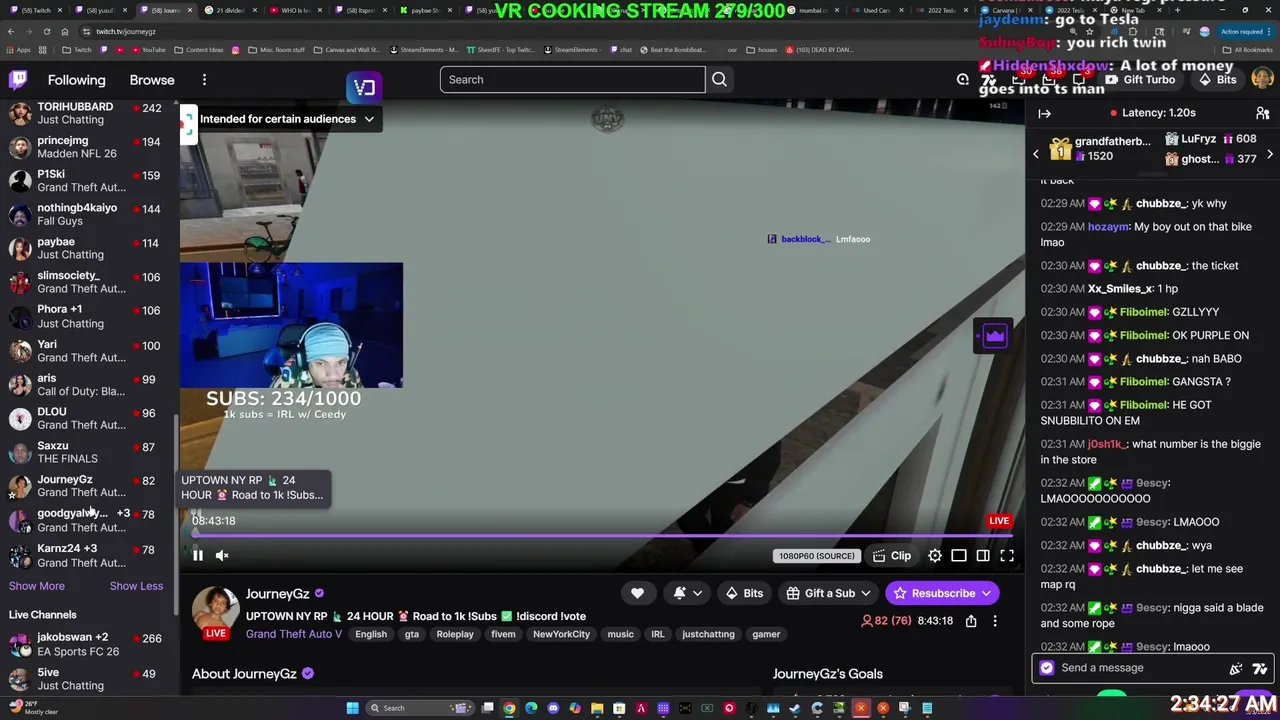Open the princejmg channel in the sidebar

[x=89, y=147]
